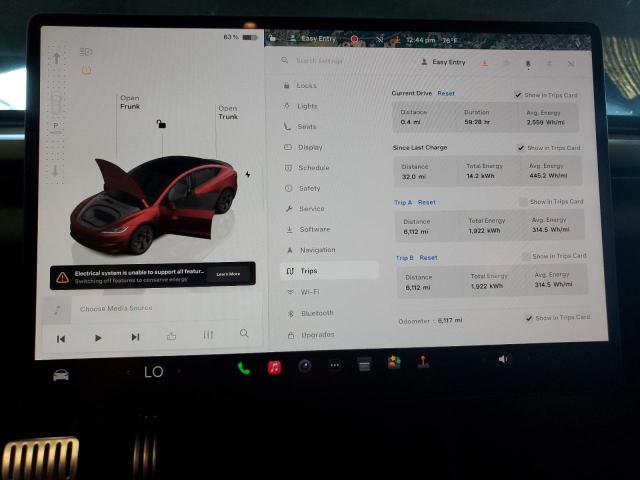Launch Apple Music from the dock

(x=274, y=367)
